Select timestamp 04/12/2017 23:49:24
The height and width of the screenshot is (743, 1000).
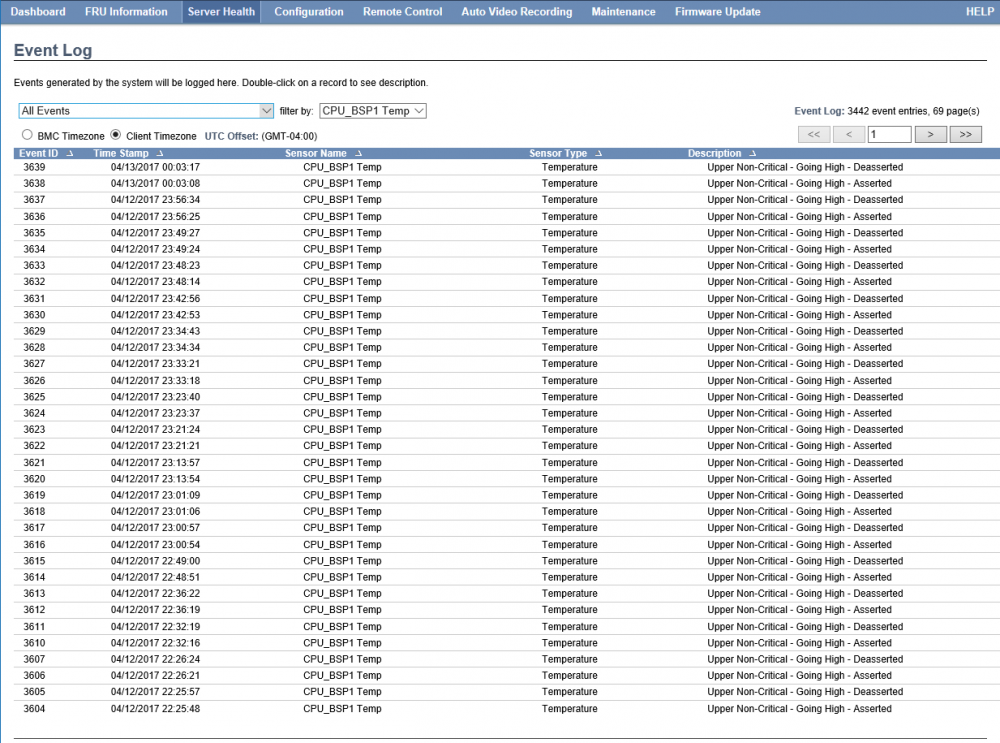point(155,249)
